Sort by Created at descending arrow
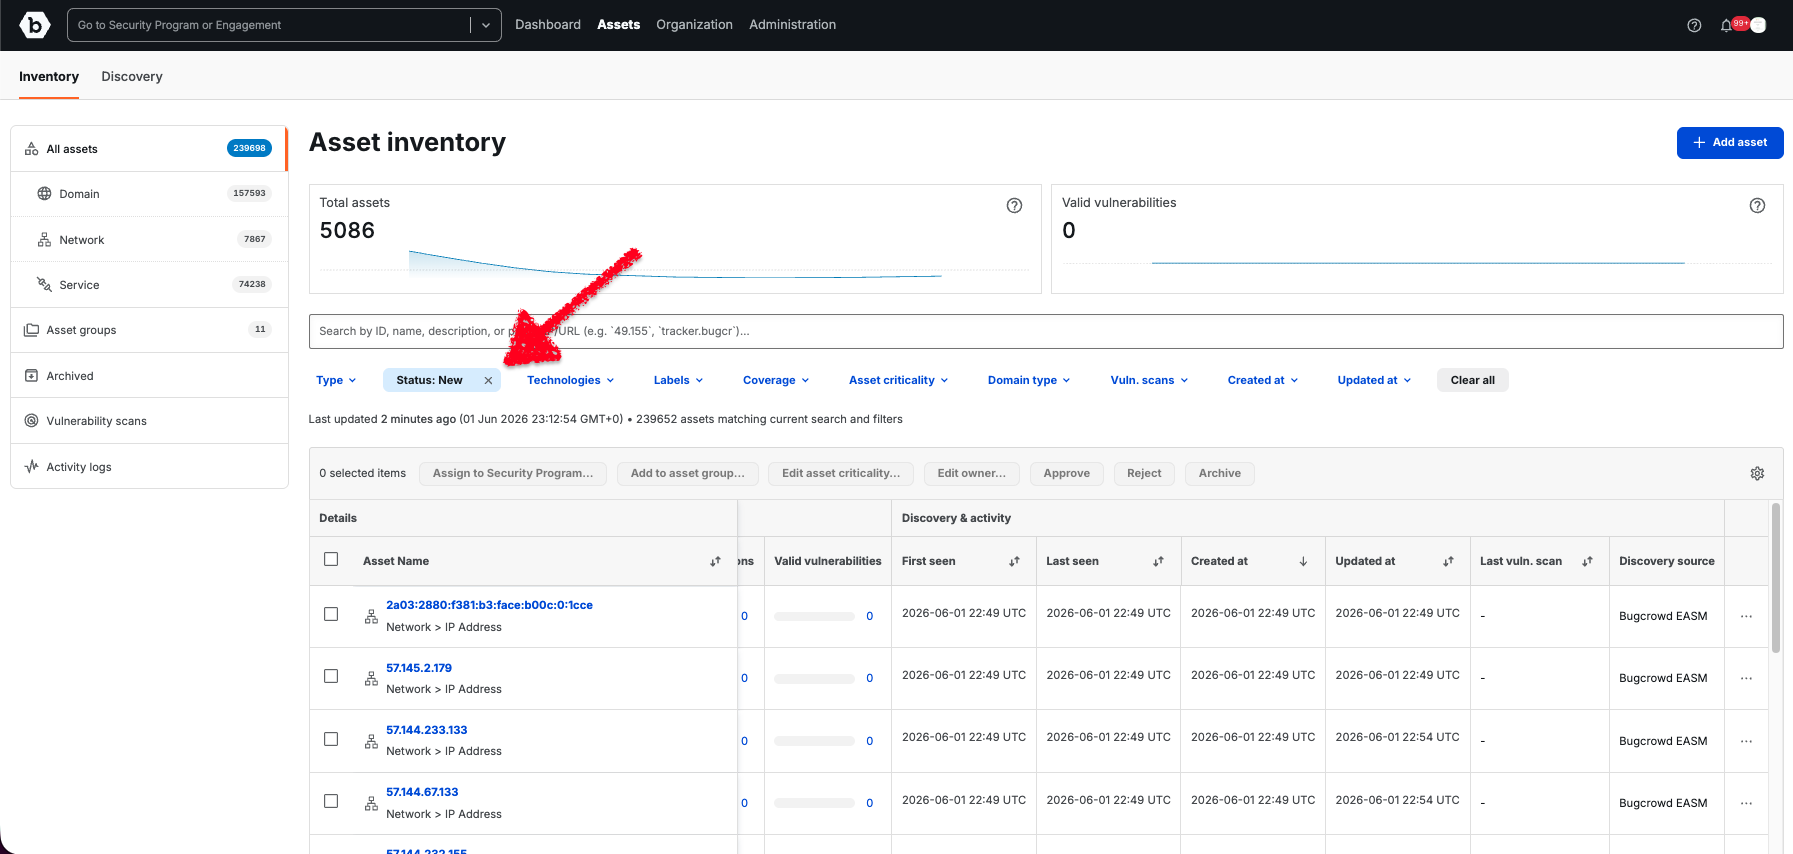Image resolution: width=1793 pixels, height=854 pixels. tap(1303, 561)
